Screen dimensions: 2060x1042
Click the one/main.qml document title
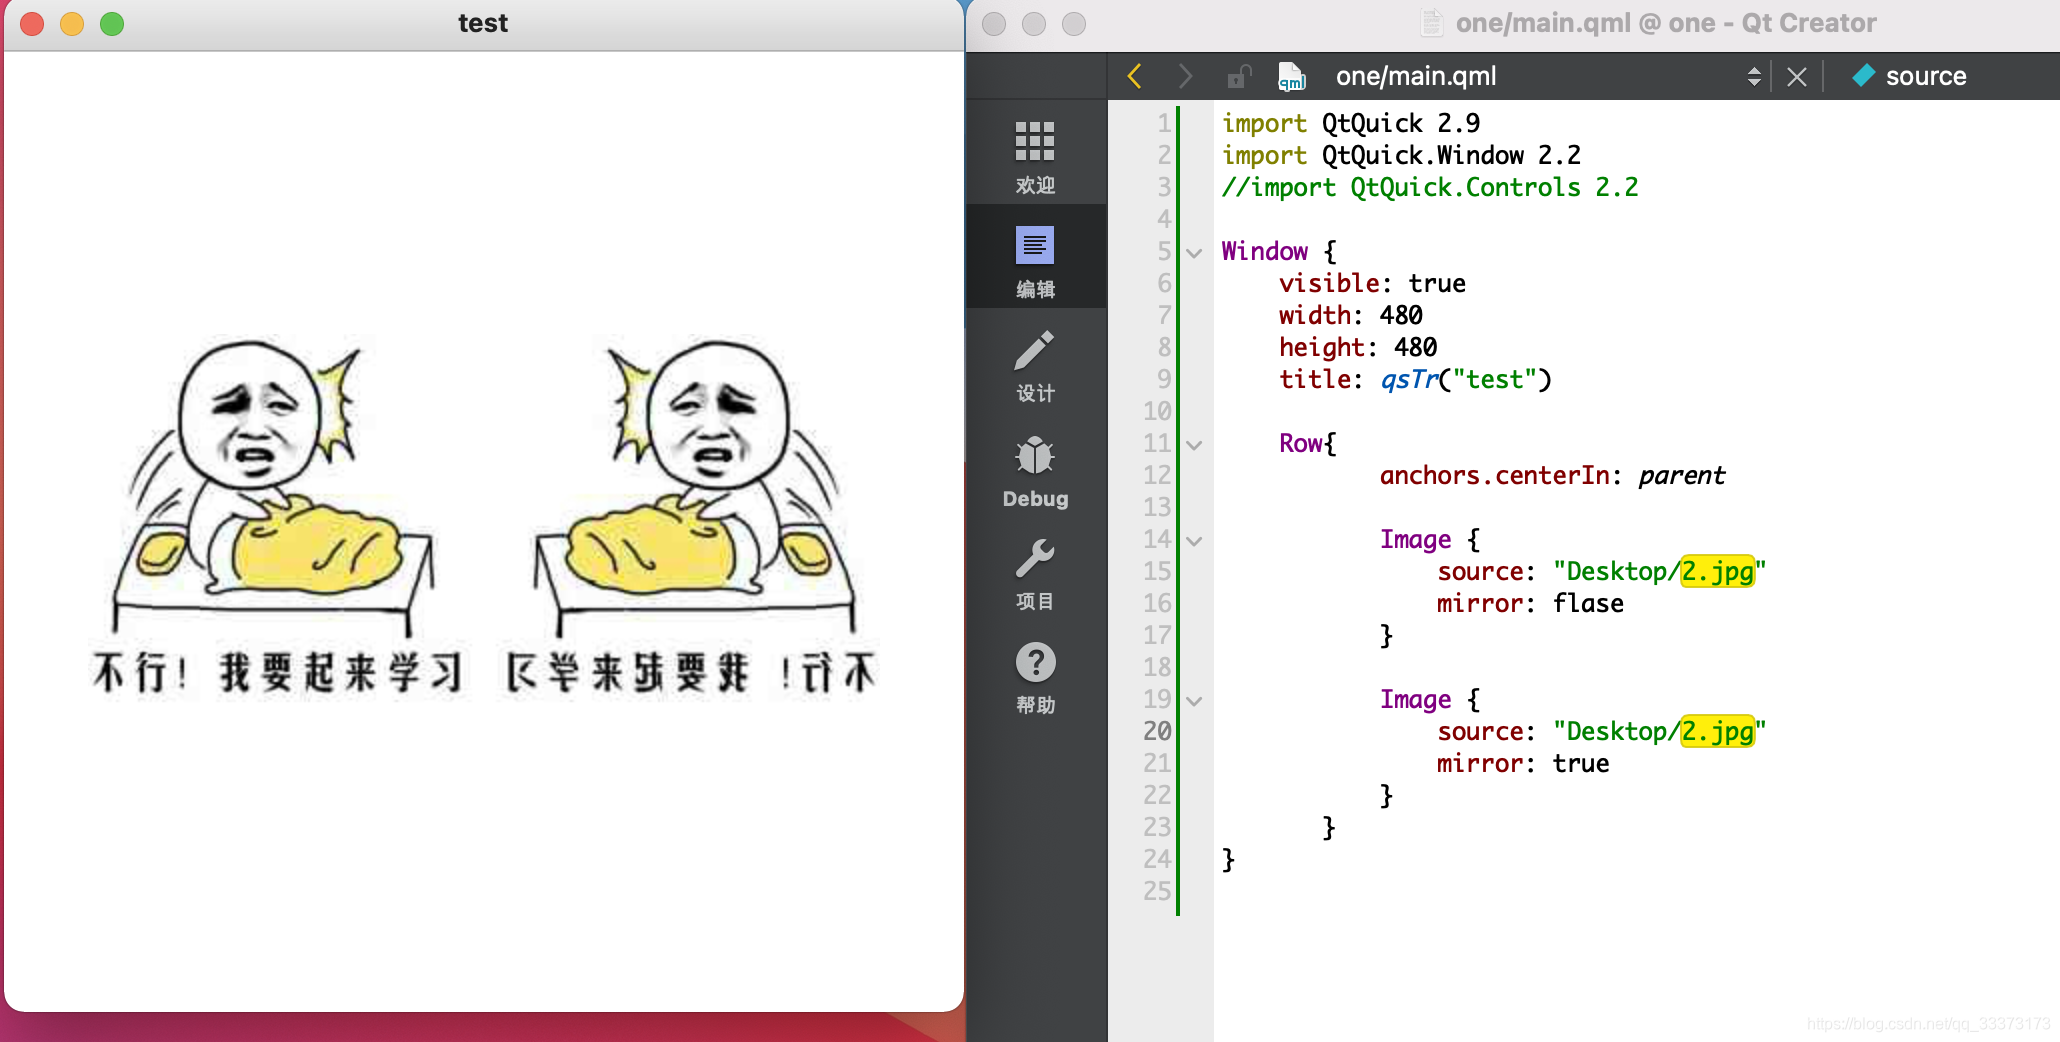tap(1415, 76)
